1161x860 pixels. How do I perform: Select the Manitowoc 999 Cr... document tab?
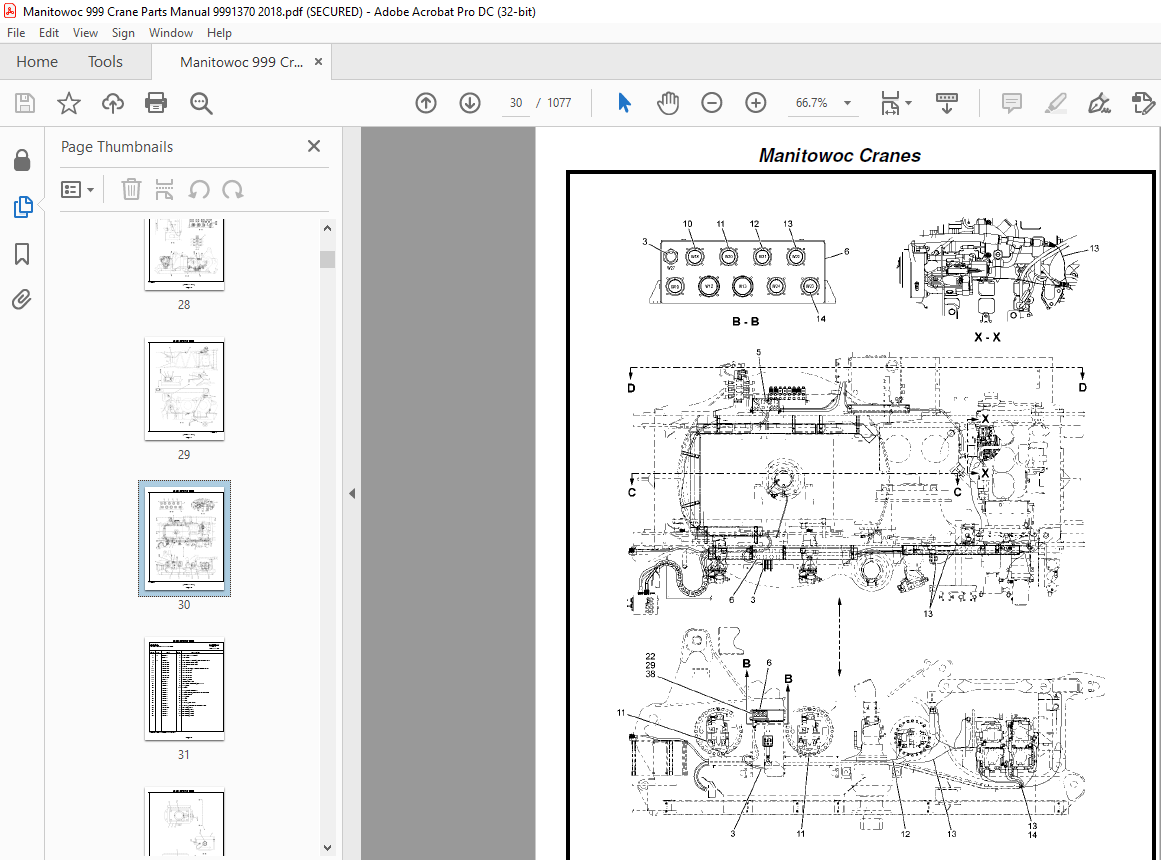[241, 62]
